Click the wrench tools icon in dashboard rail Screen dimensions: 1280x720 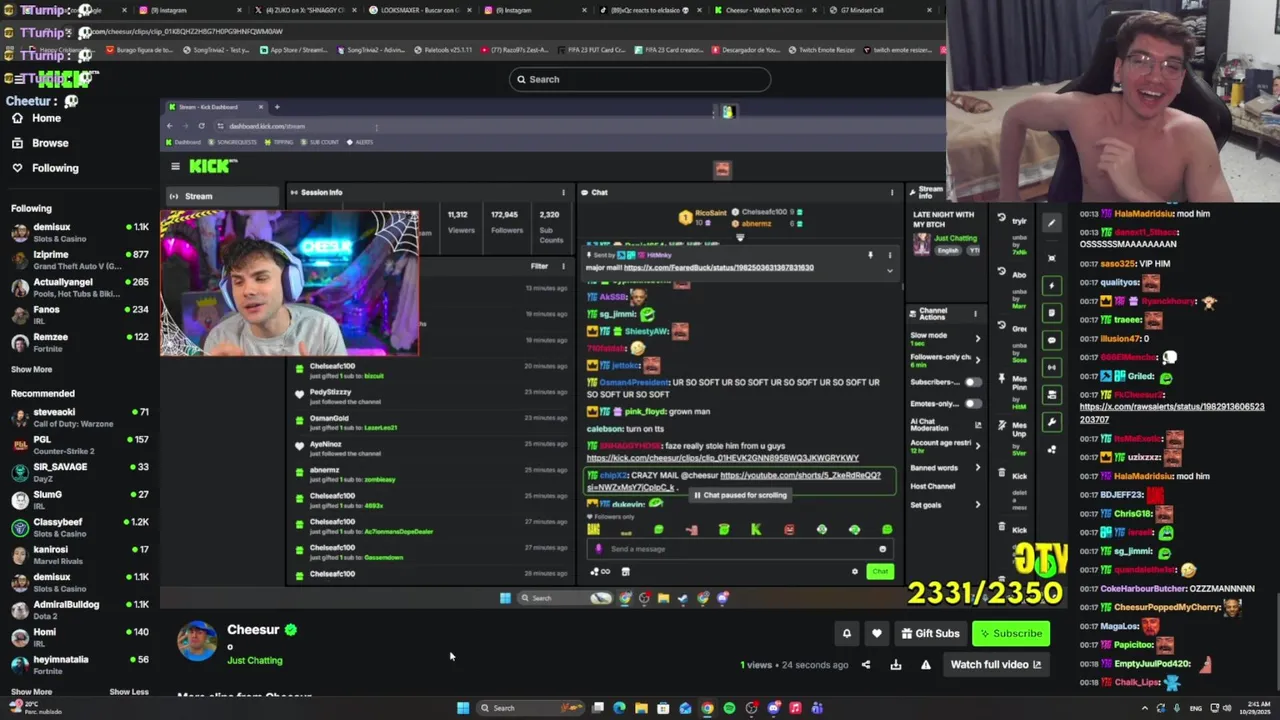(x=1051, y=422)
